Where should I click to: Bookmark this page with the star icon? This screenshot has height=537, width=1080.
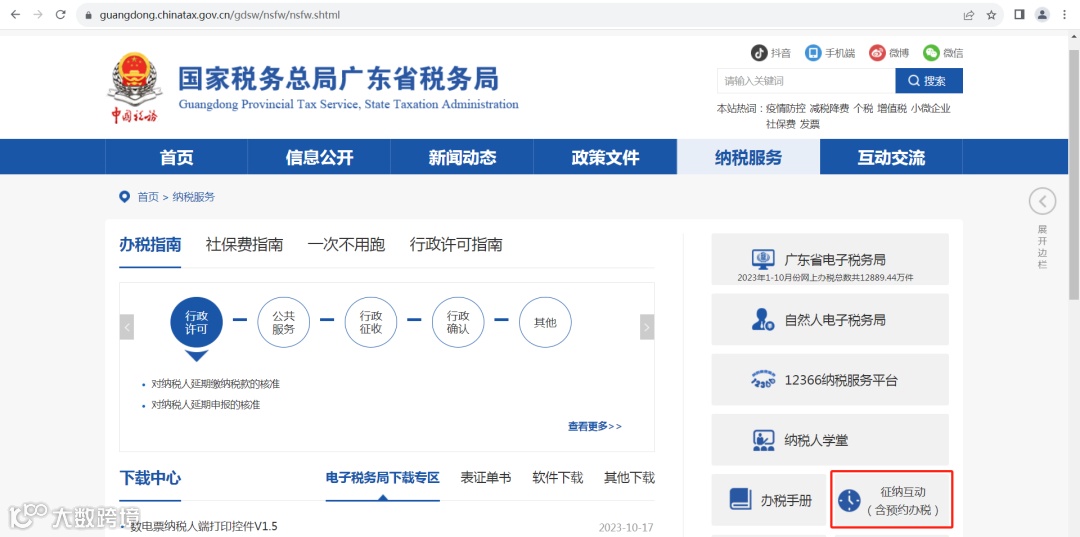click(x=991, y=14)
